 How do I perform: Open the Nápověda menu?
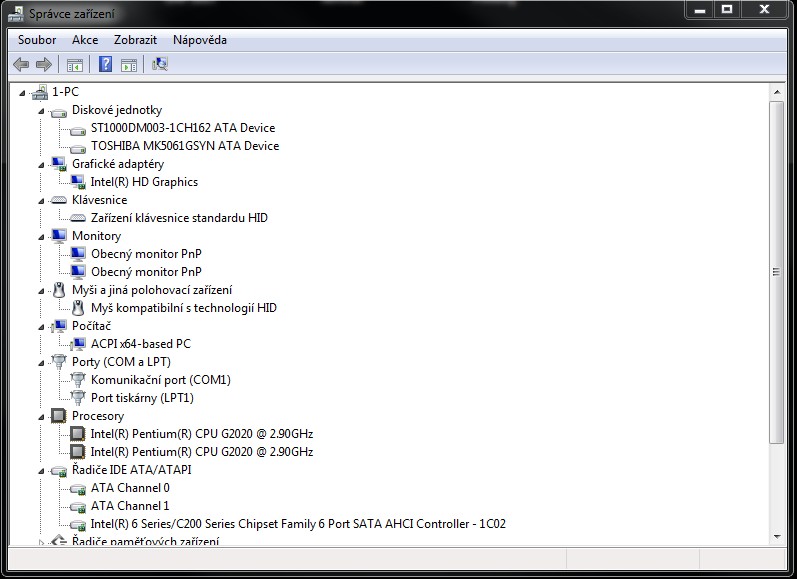click(200, 40)
